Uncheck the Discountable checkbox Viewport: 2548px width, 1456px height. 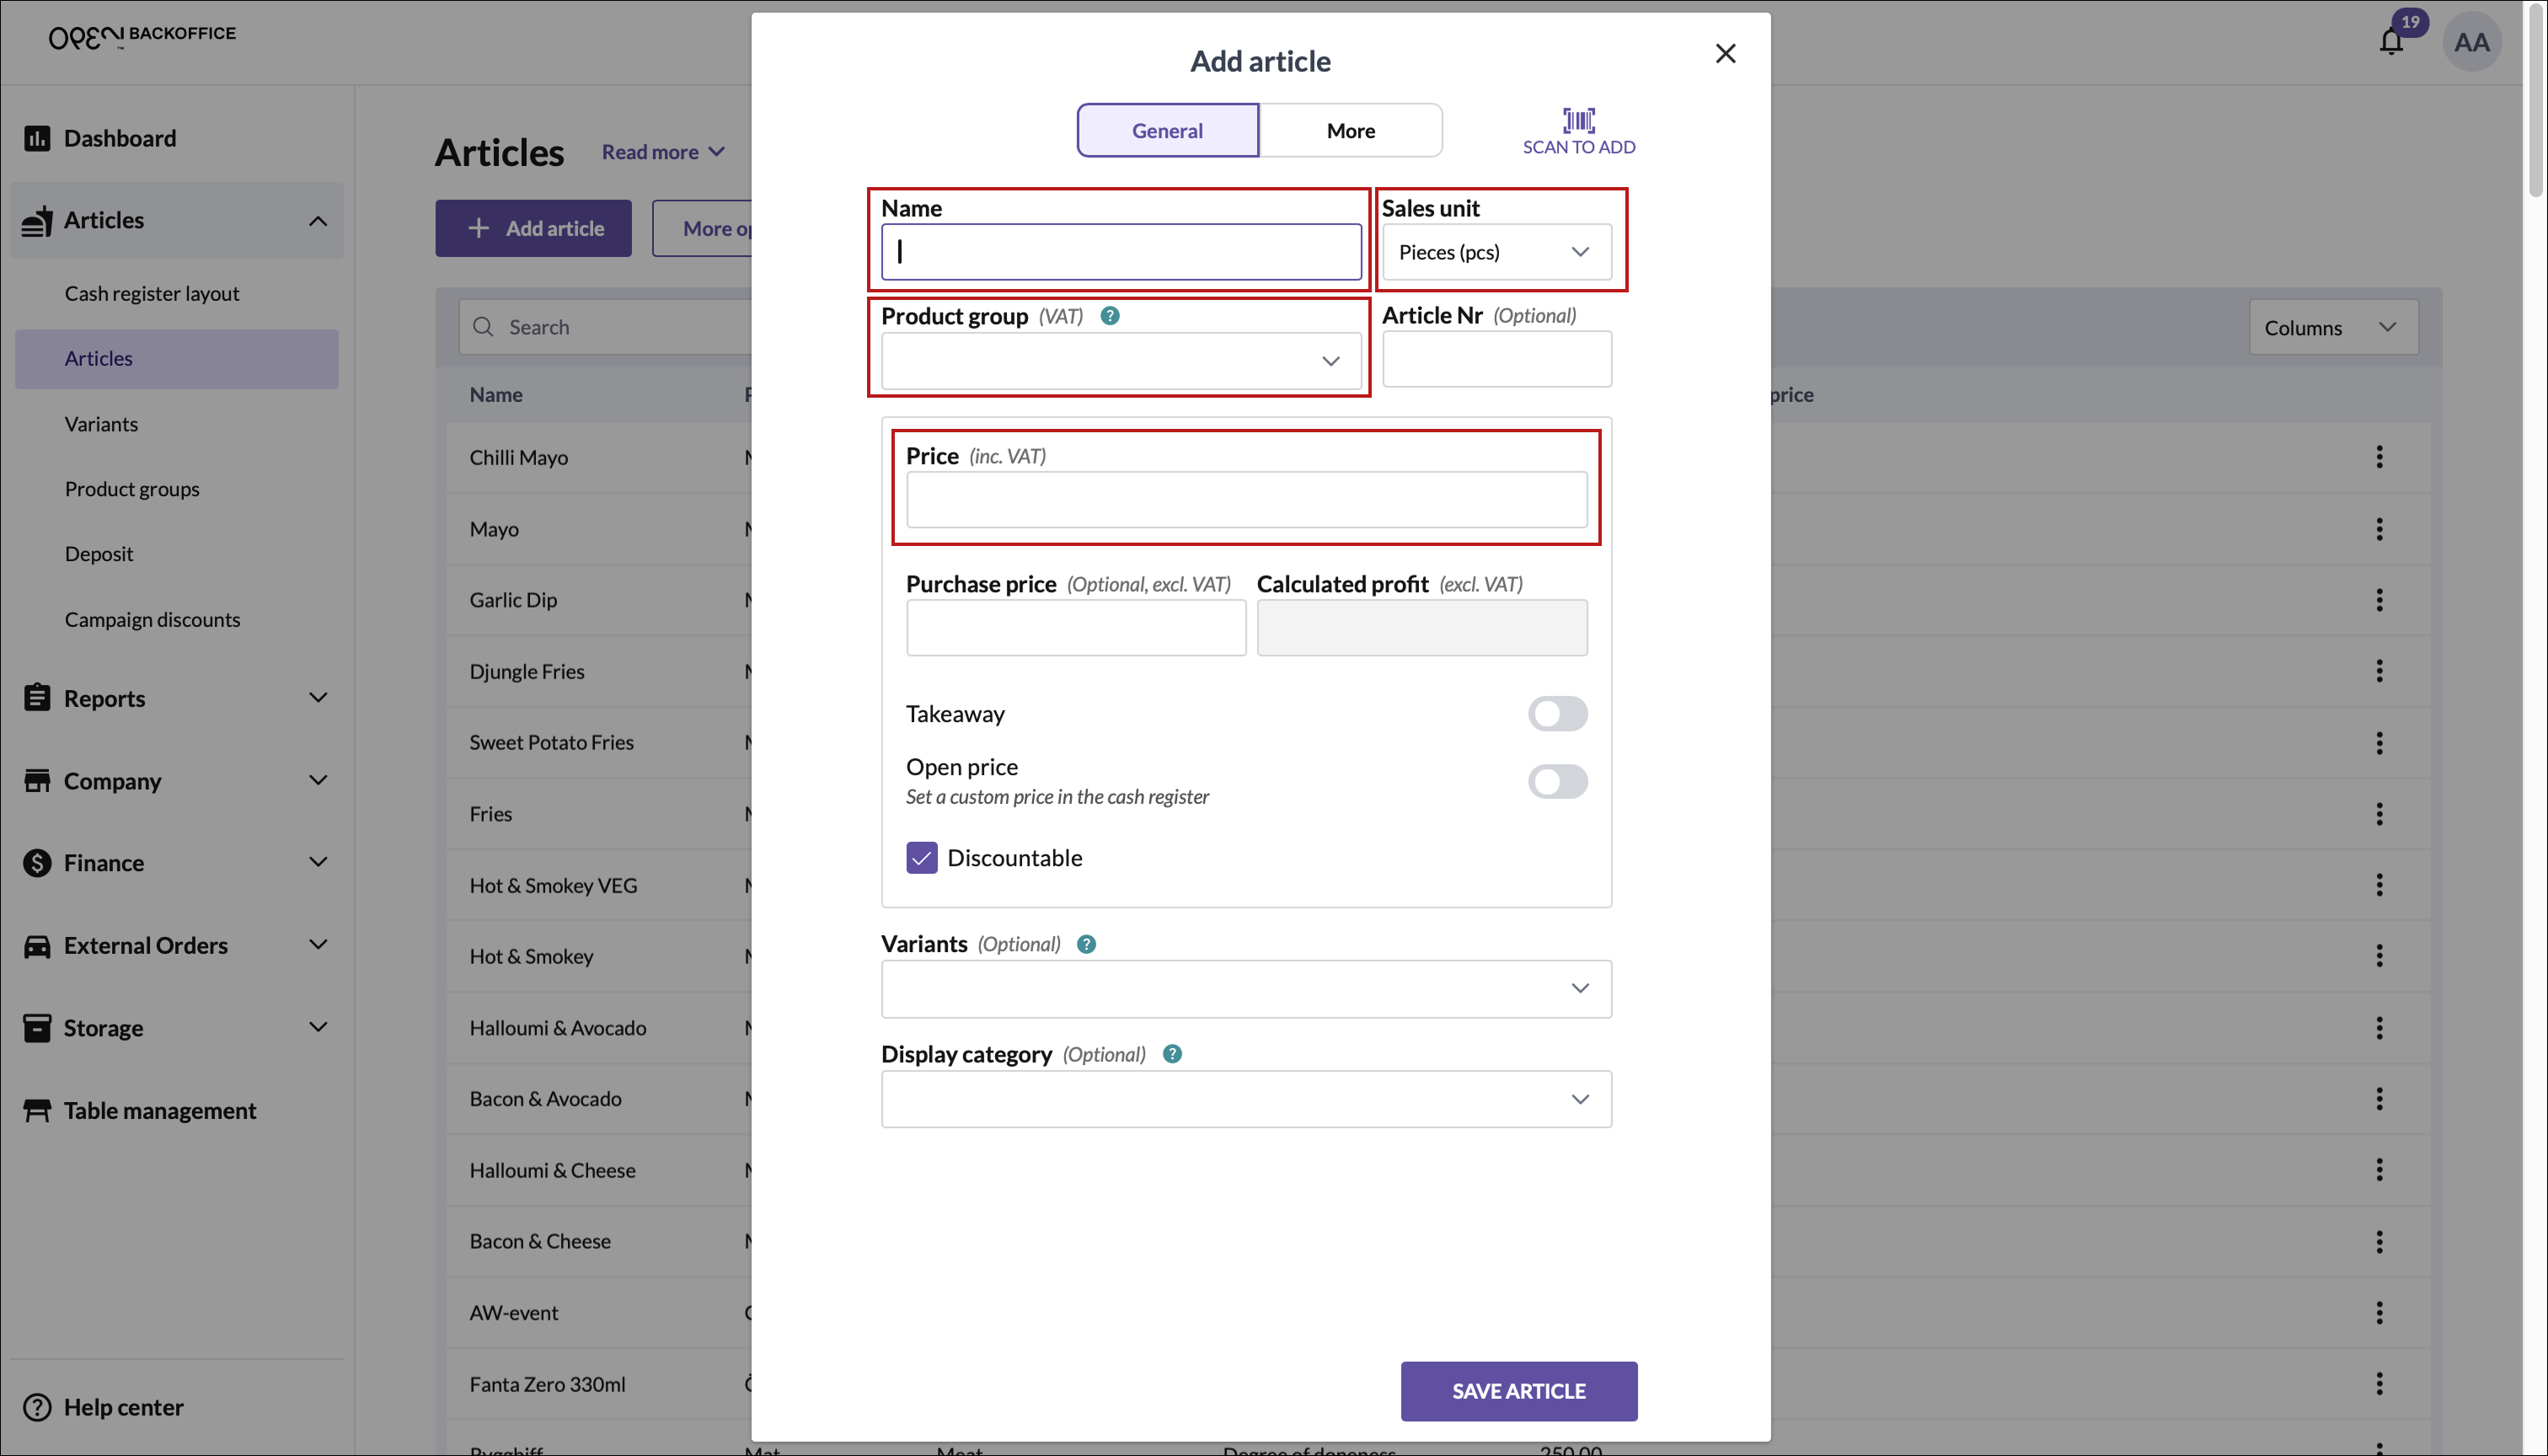click(921, 858)
